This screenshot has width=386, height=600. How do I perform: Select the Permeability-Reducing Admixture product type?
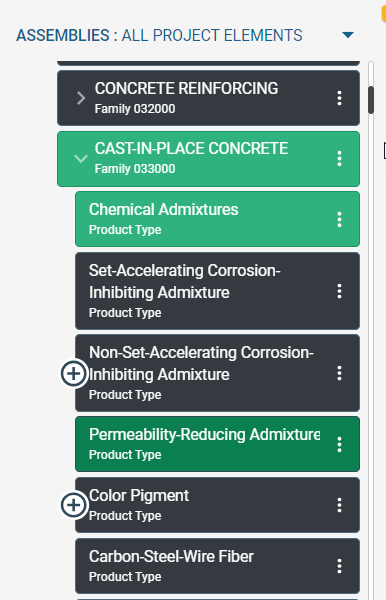click(x=217, y=444)
